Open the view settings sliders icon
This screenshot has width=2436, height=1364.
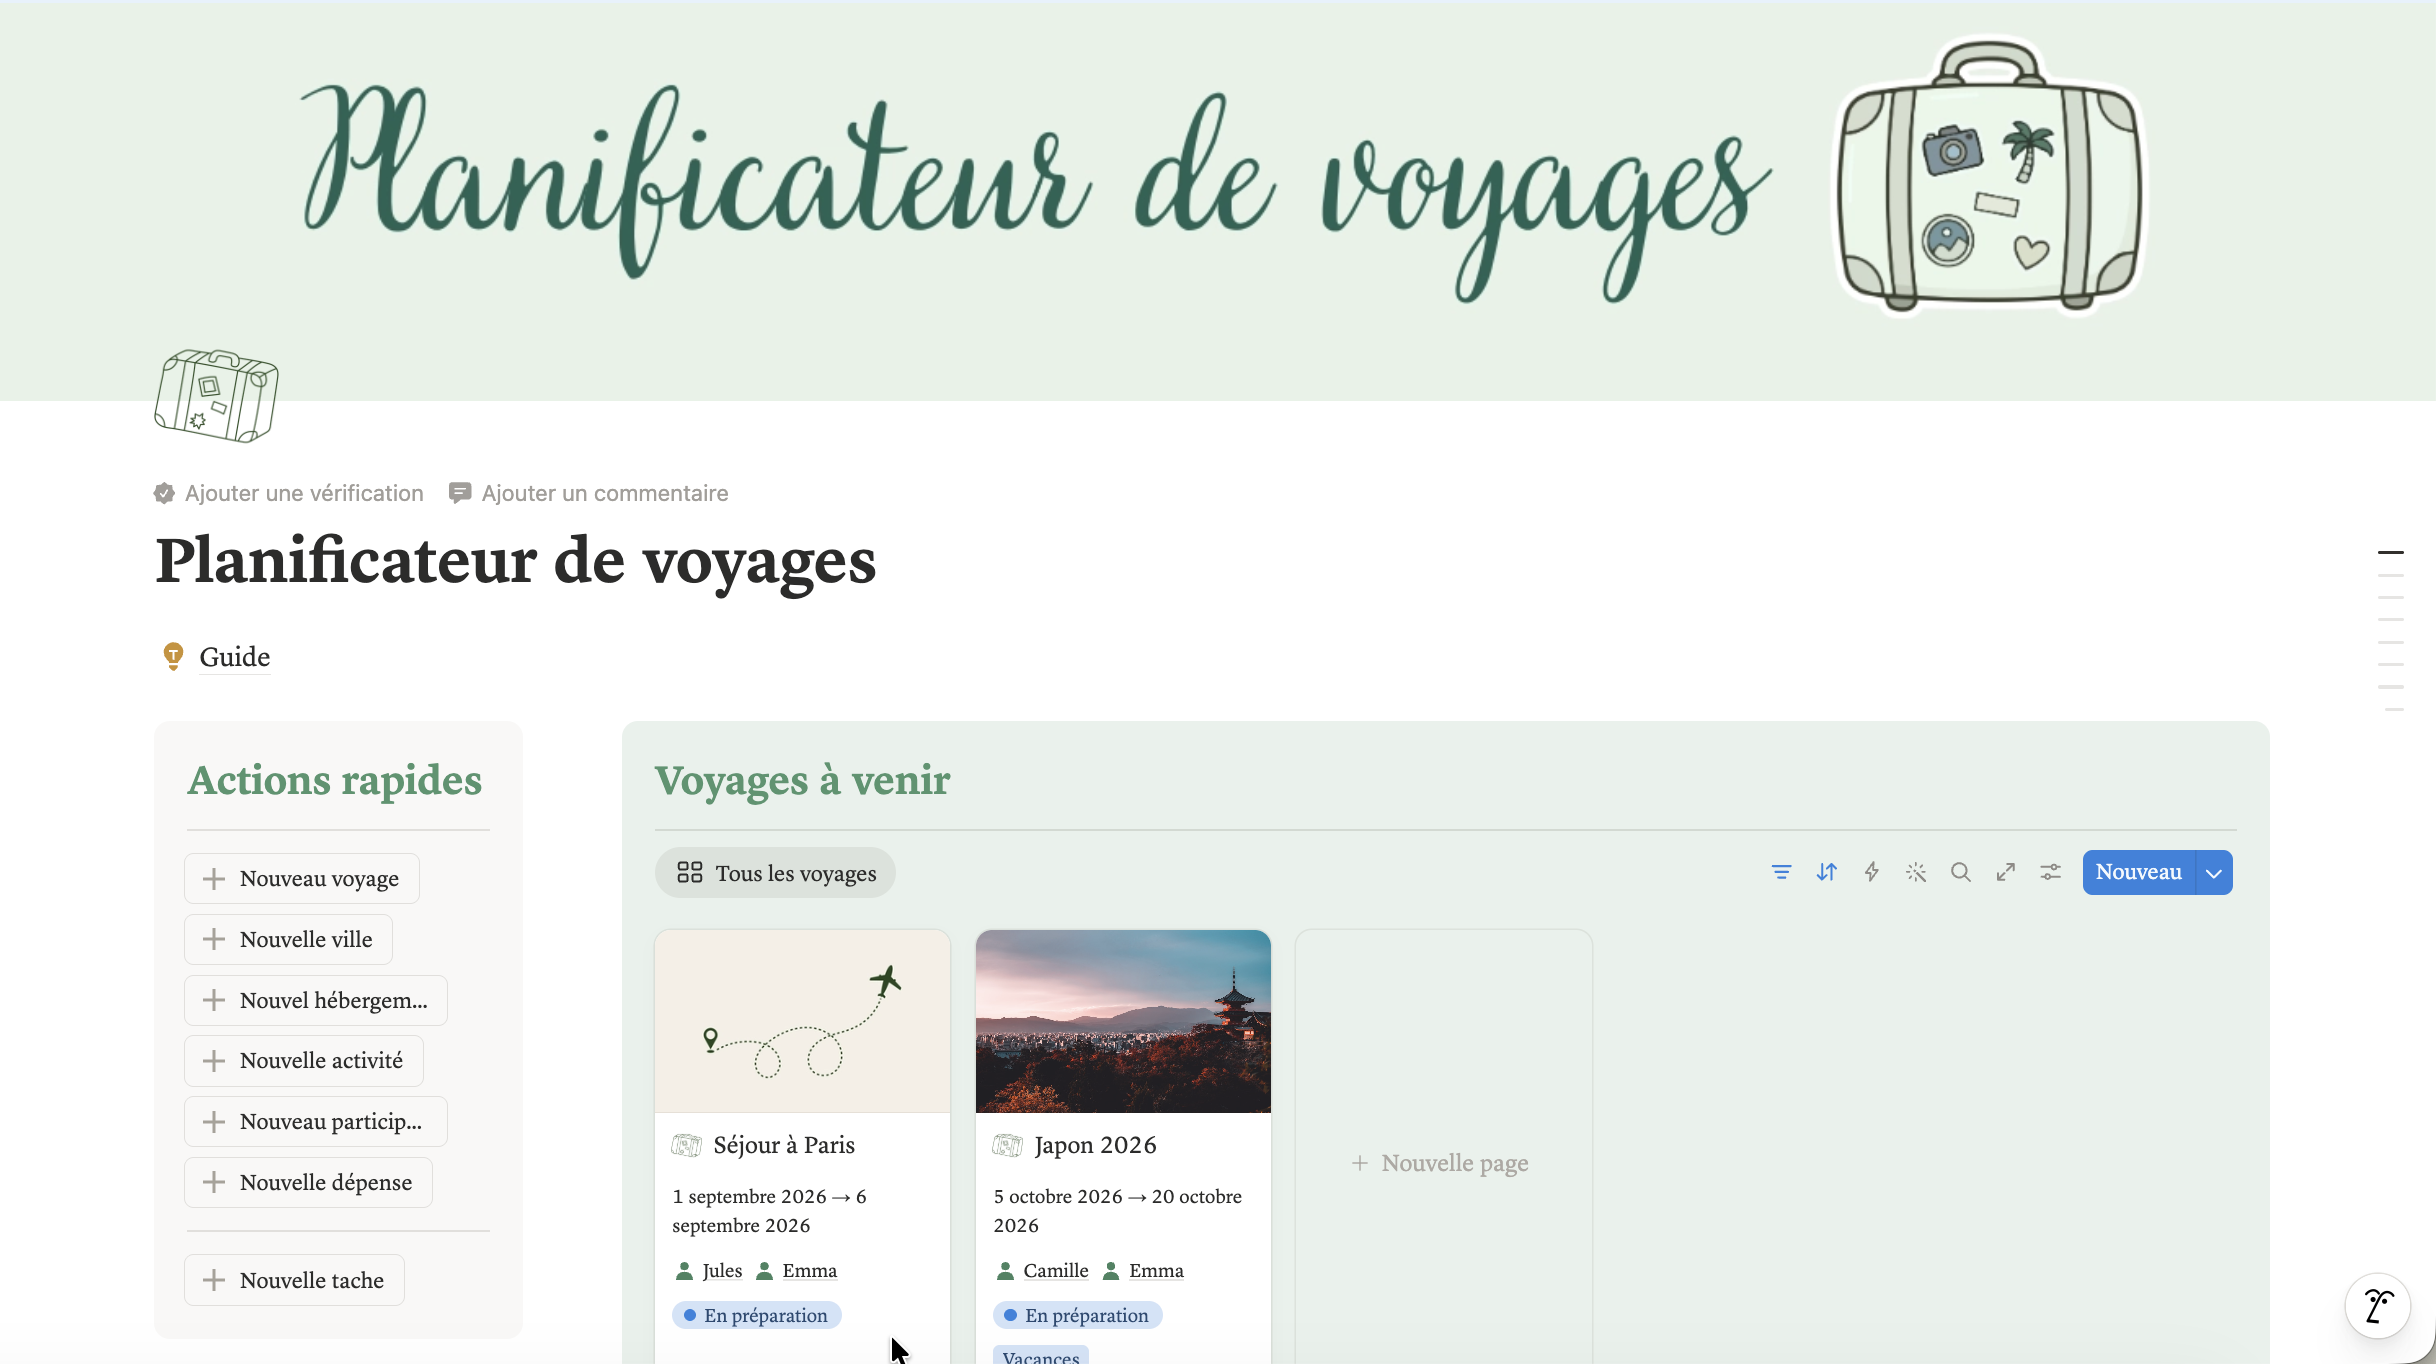click(x=2051, y=872)
